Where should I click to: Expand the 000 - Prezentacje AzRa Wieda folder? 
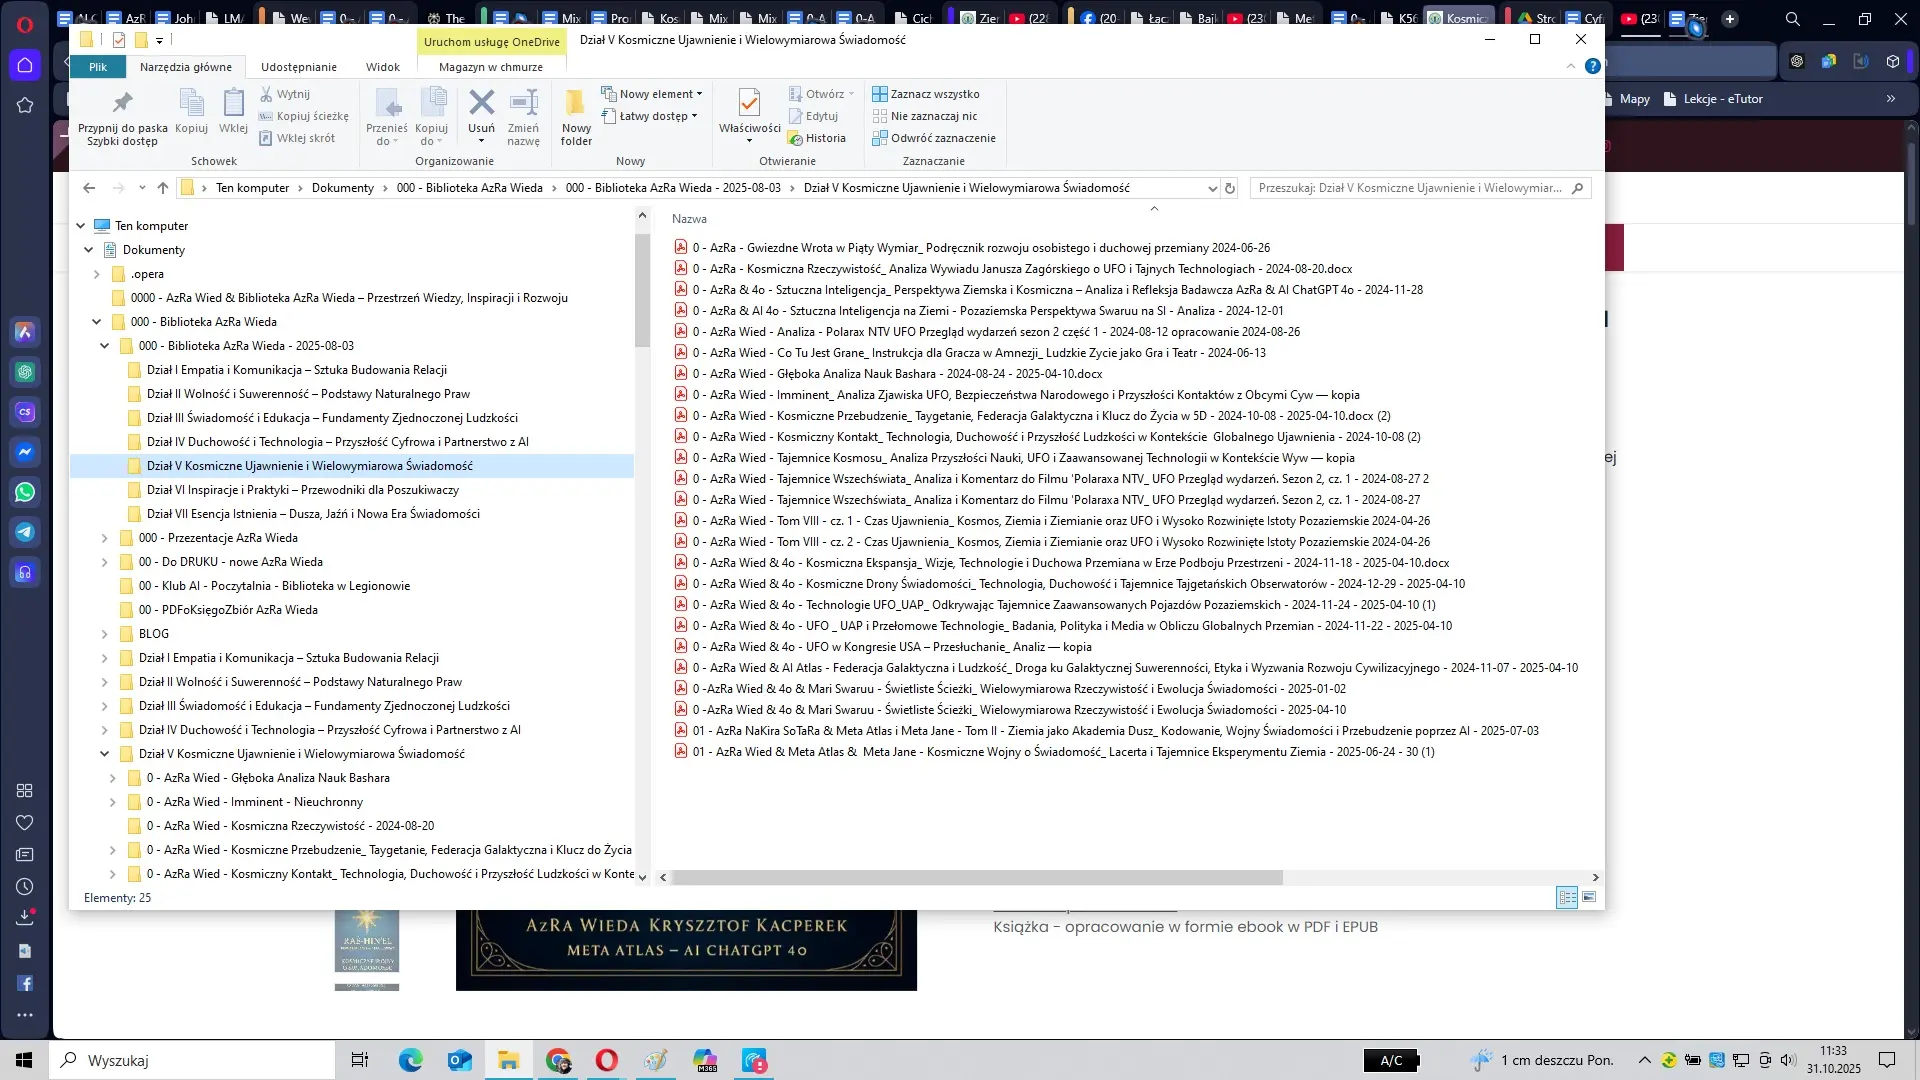tap(104, 538)
